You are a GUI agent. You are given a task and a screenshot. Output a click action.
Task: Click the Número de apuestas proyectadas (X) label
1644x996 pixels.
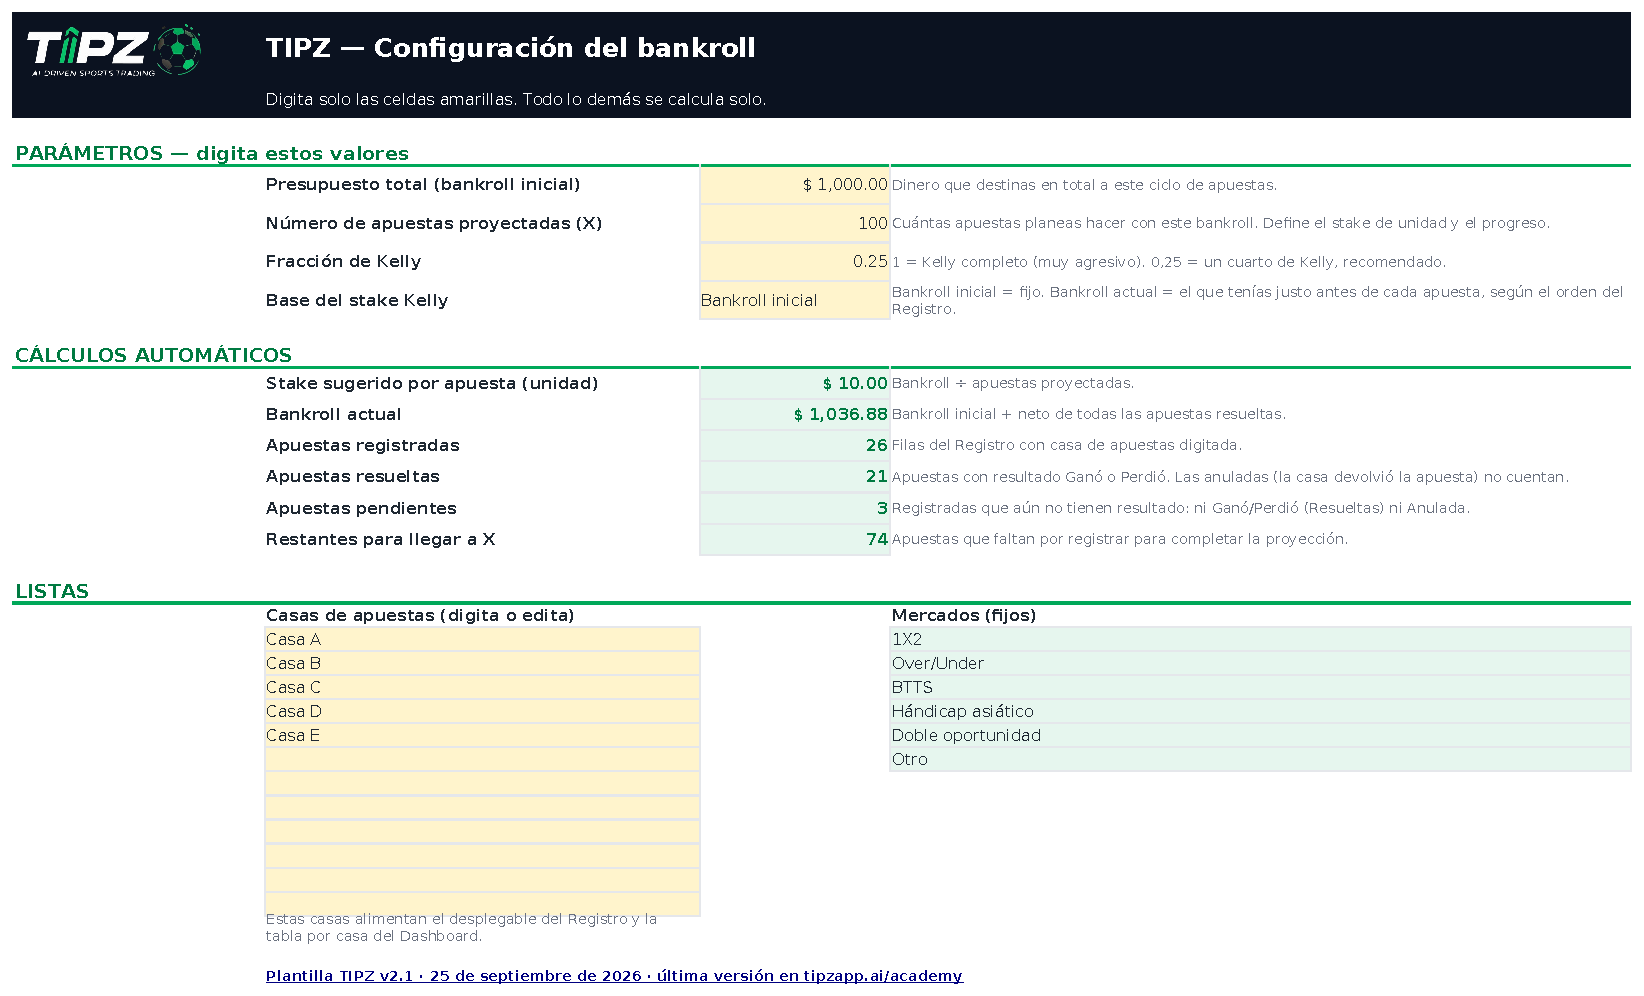pos(434,223)
